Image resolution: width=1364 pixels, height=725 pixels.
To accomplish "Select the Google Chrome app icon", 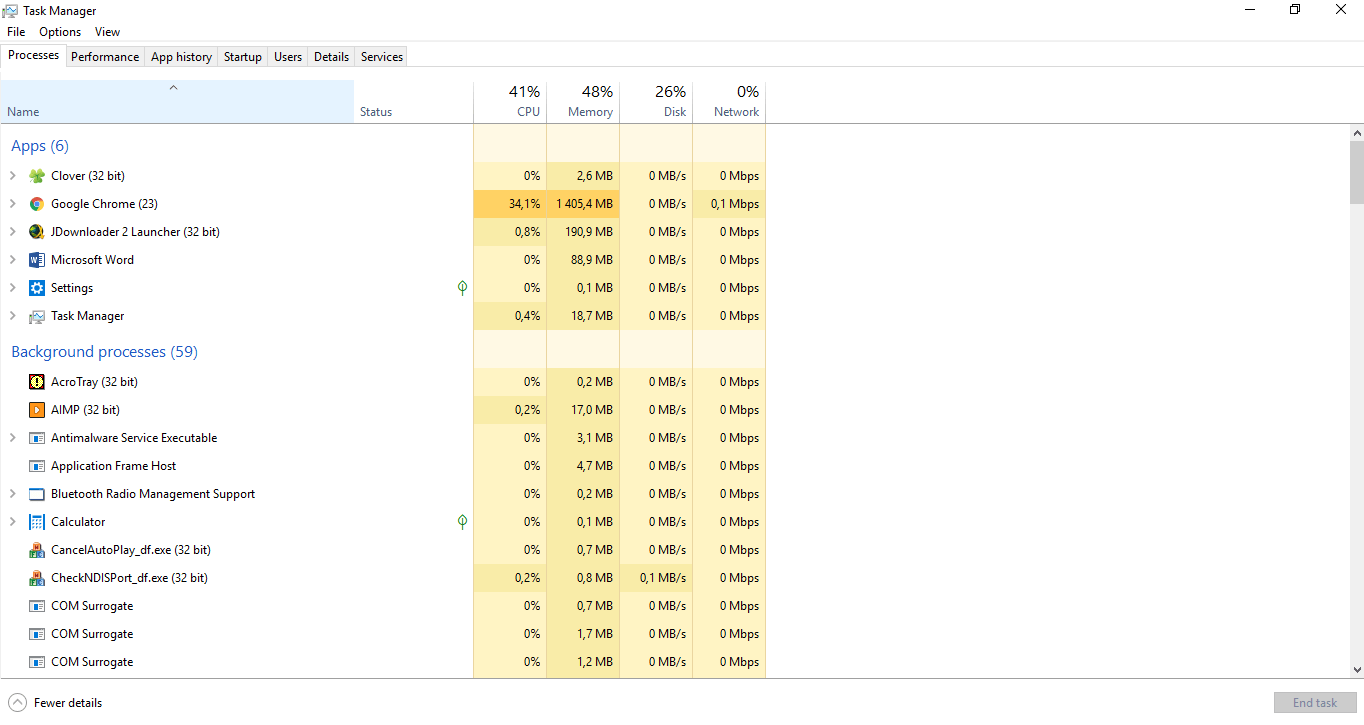I will [x=36, y=203].
